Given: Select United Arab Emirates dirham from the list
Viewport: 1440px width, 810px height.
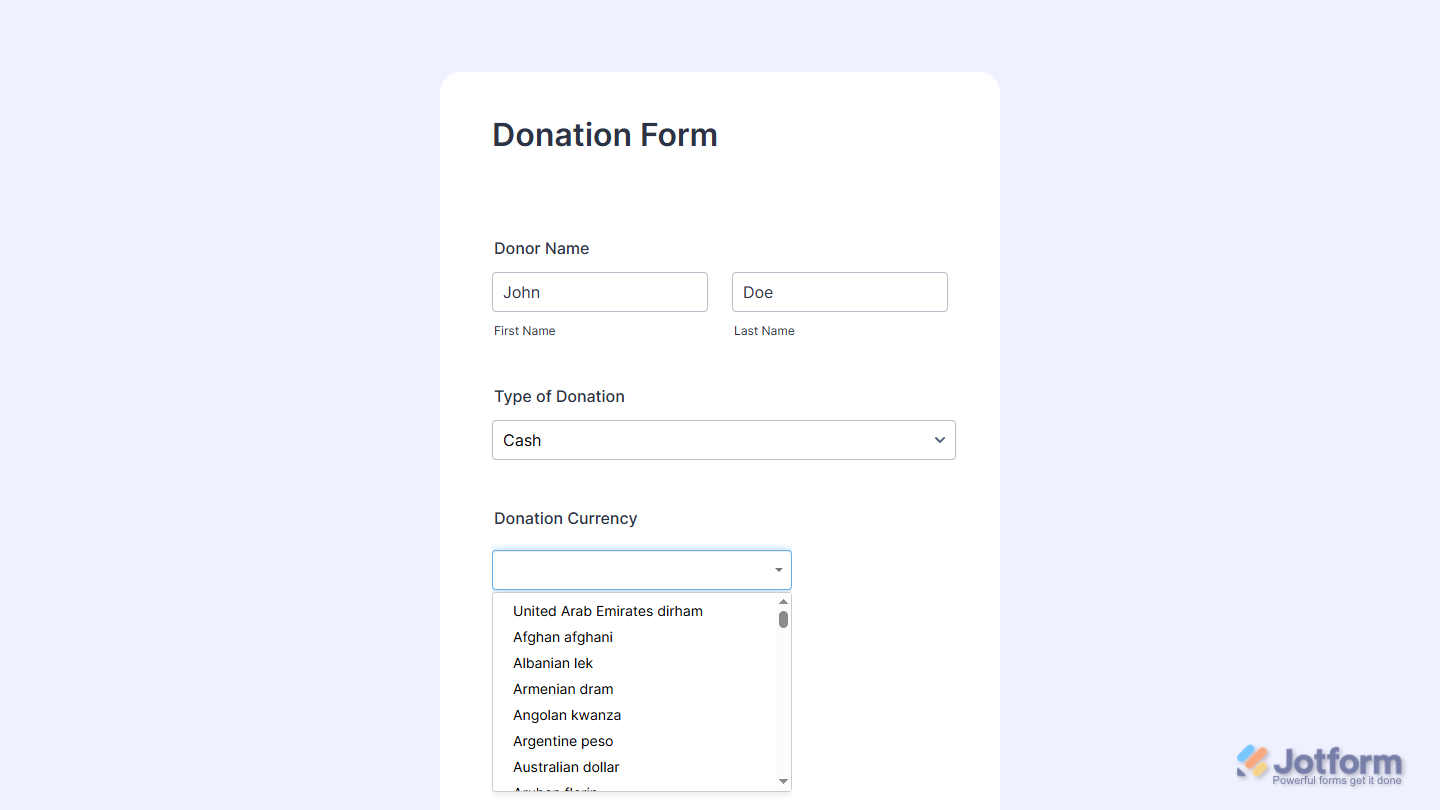Looking at the screenshot, I should 607,611.
